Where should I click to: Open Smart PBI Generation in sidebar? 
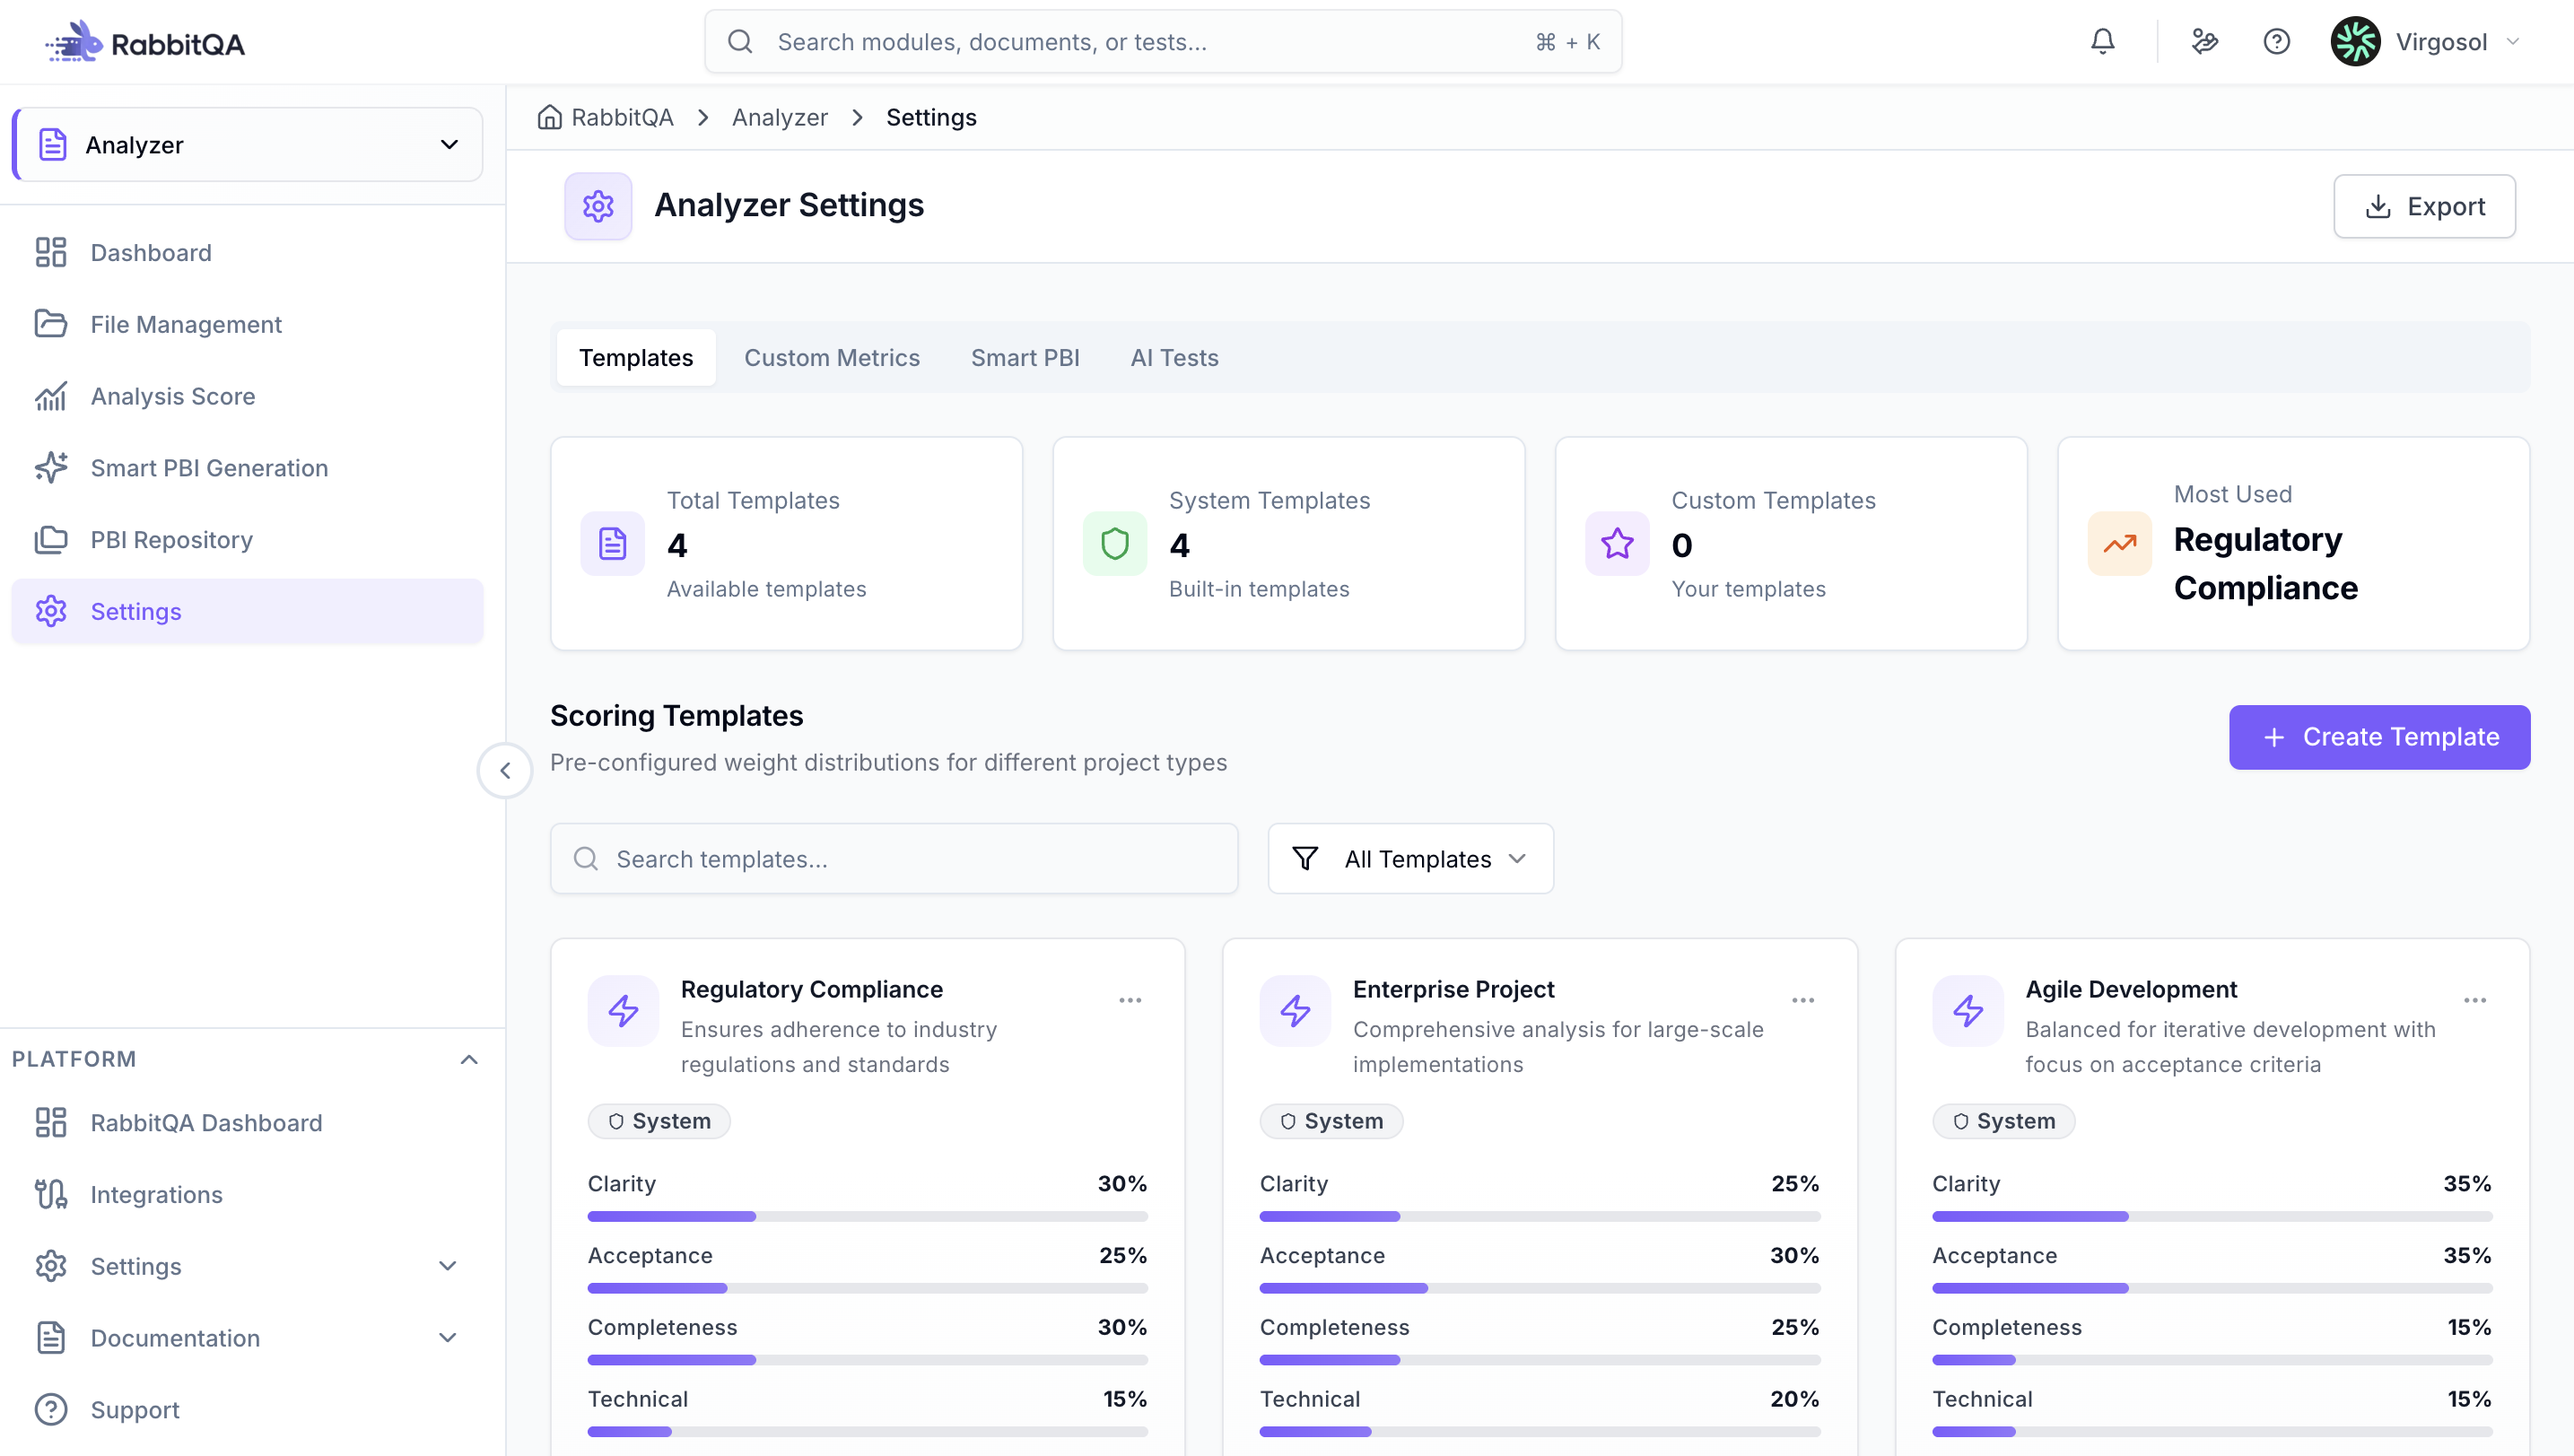click(x=248, y=468)
